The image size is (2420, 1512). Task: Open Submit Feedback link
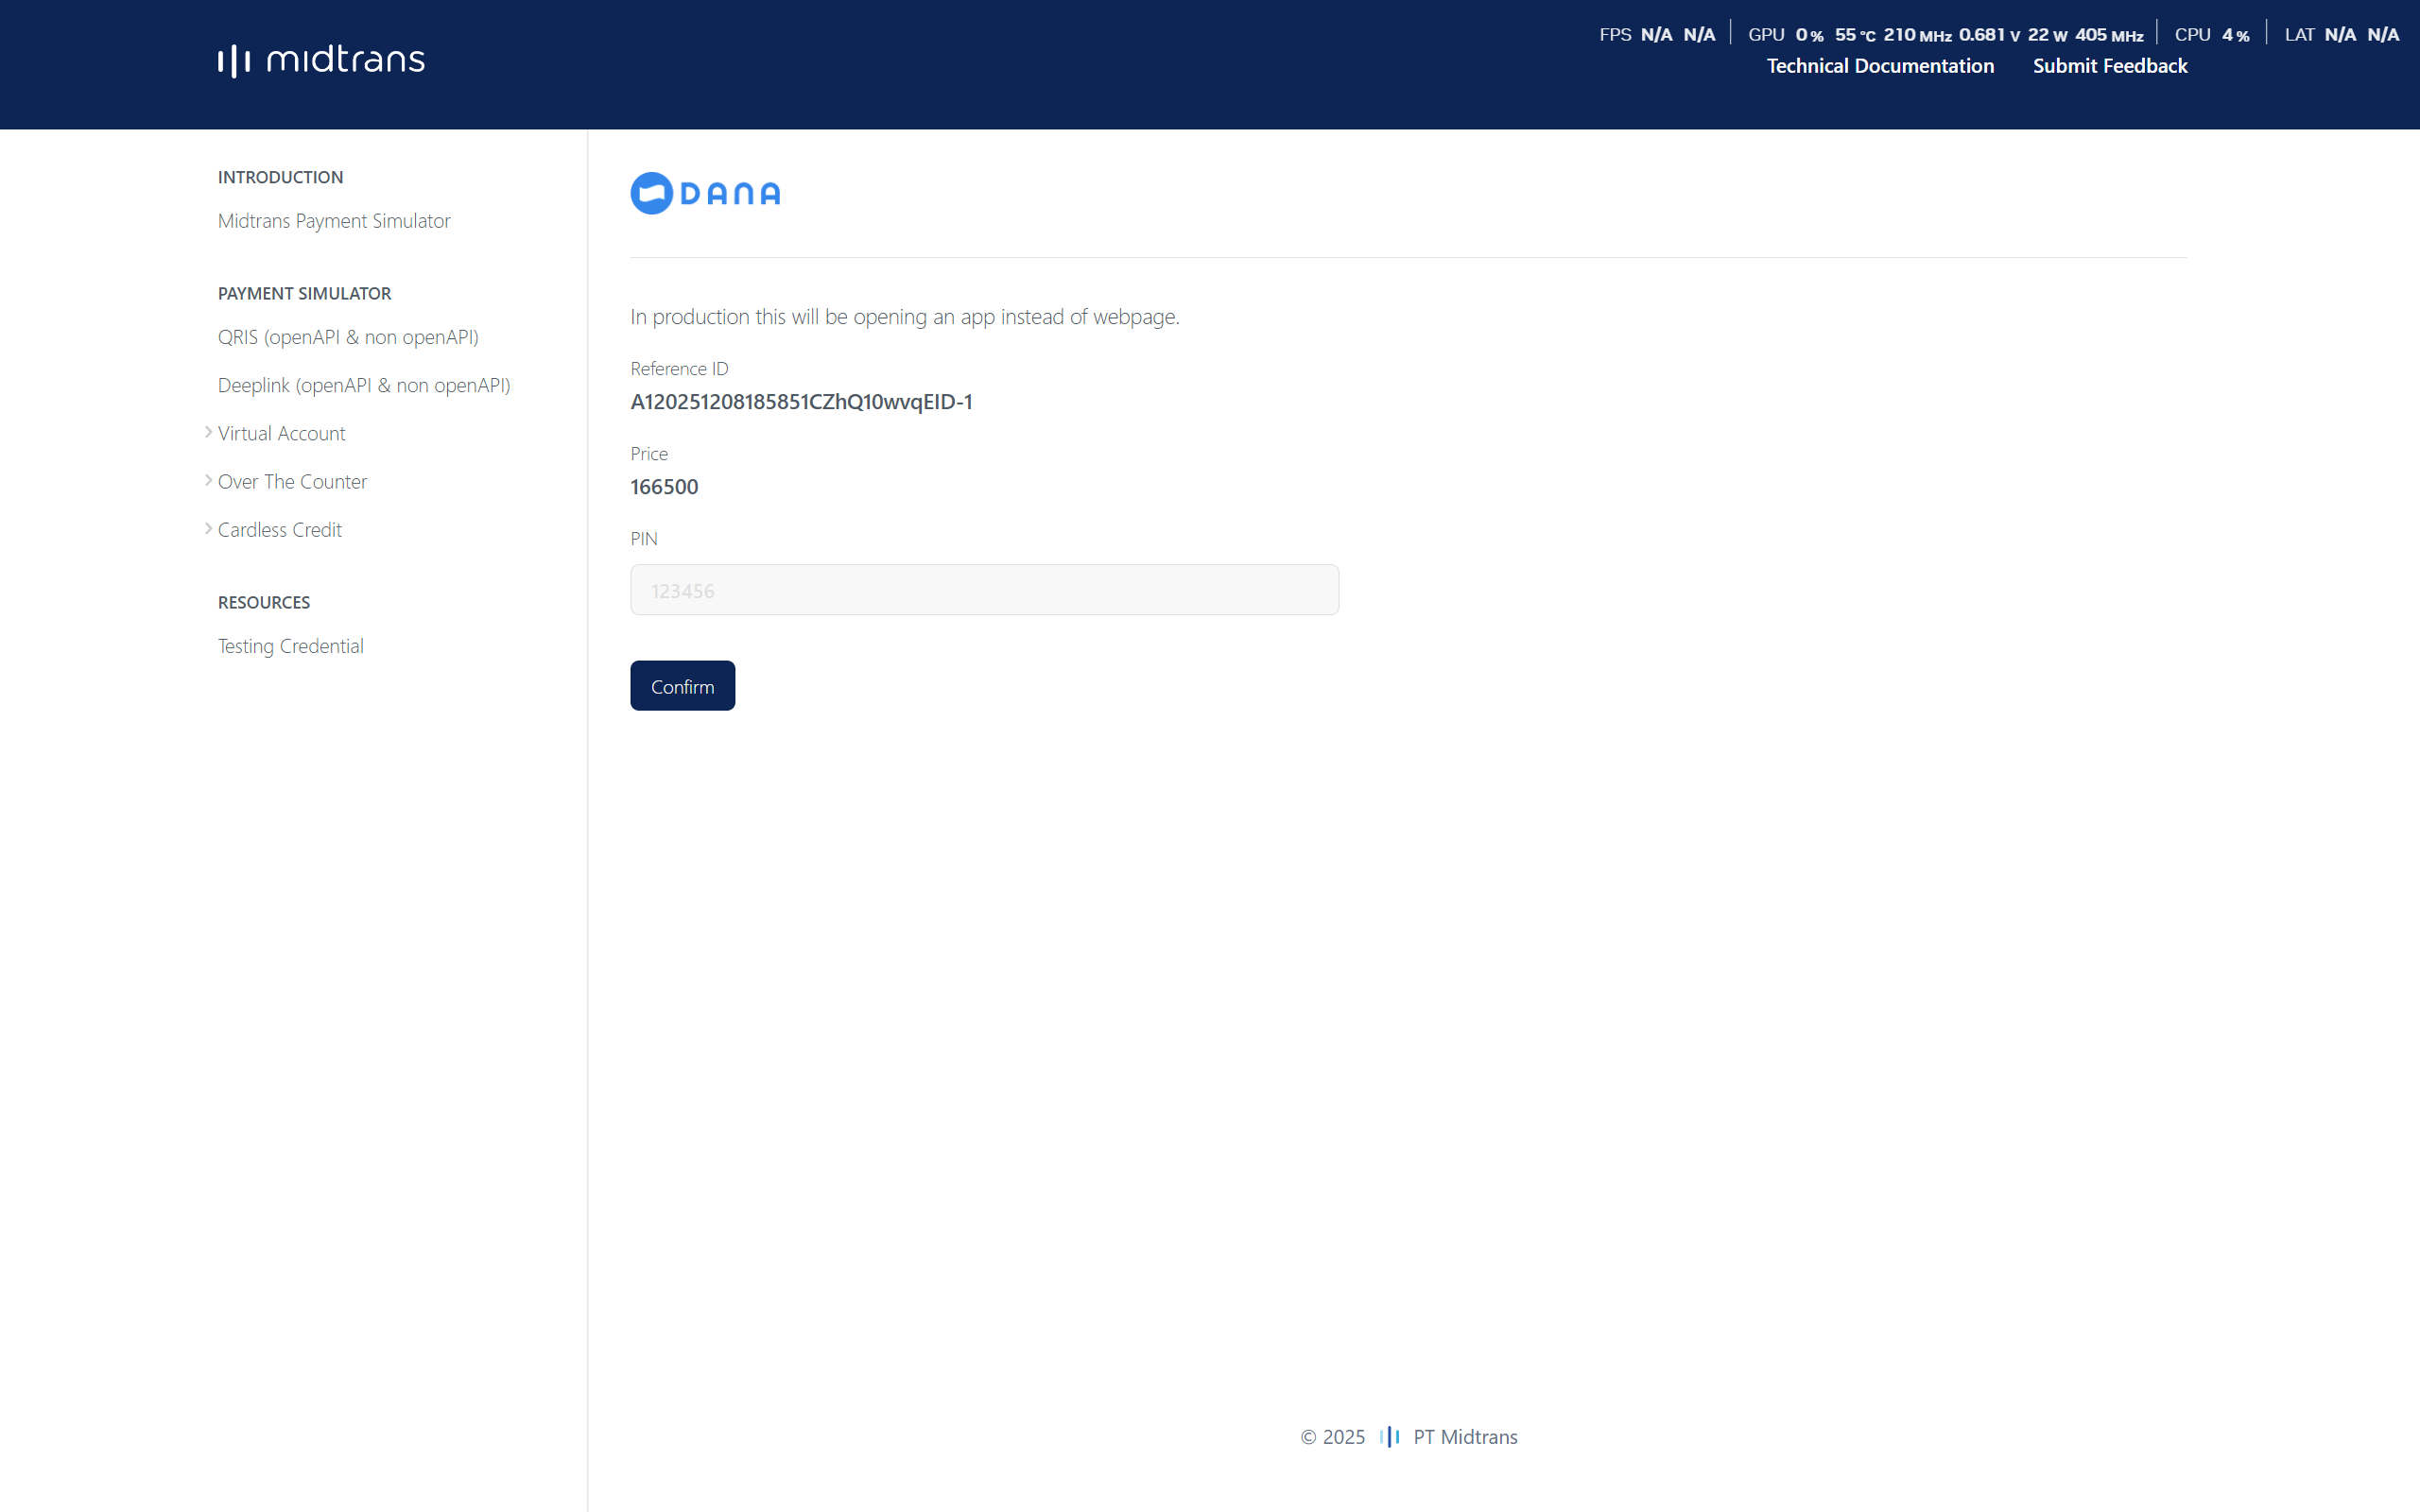tap(2109, 66)
